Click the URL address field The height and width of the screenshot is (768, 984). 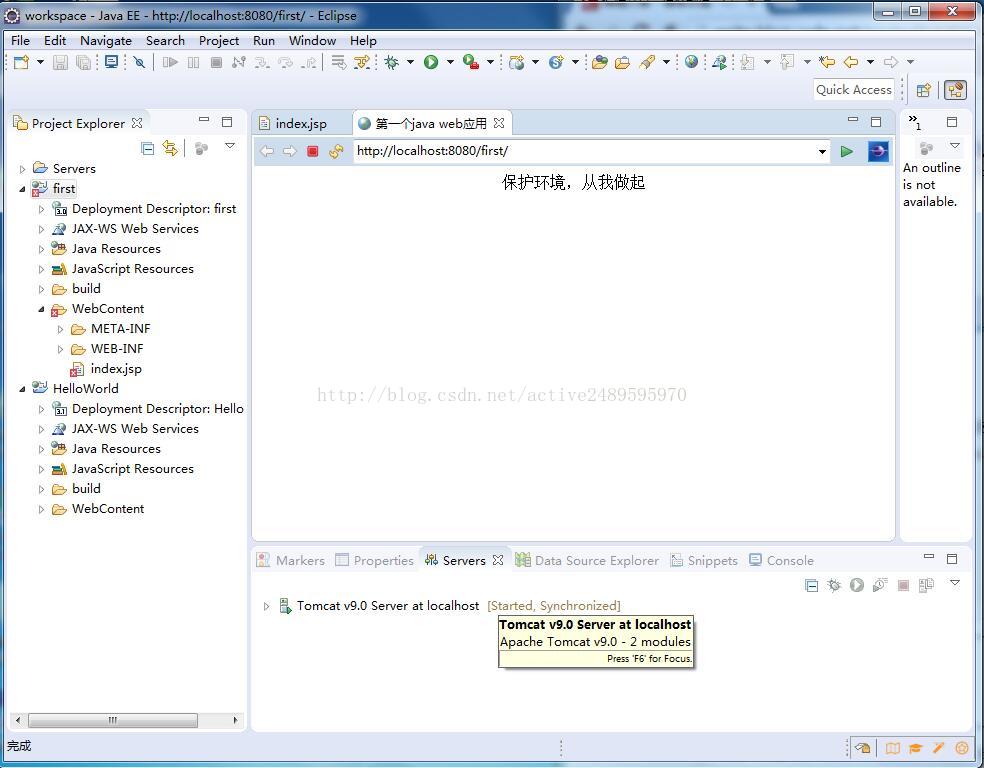point(586,151)
